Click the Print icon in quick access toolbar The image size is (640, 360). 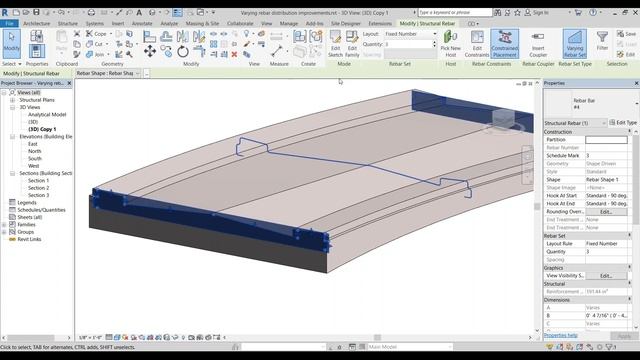[x=91, y=13]
